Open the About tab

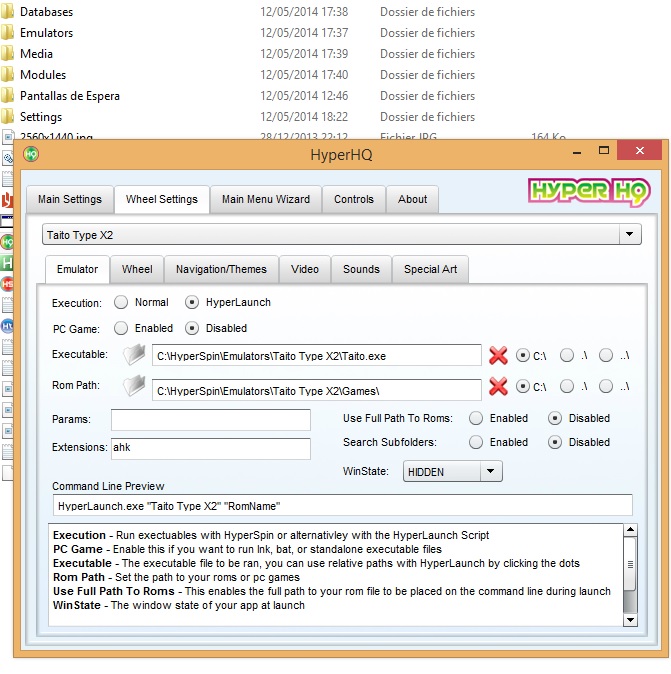(412, 199)
